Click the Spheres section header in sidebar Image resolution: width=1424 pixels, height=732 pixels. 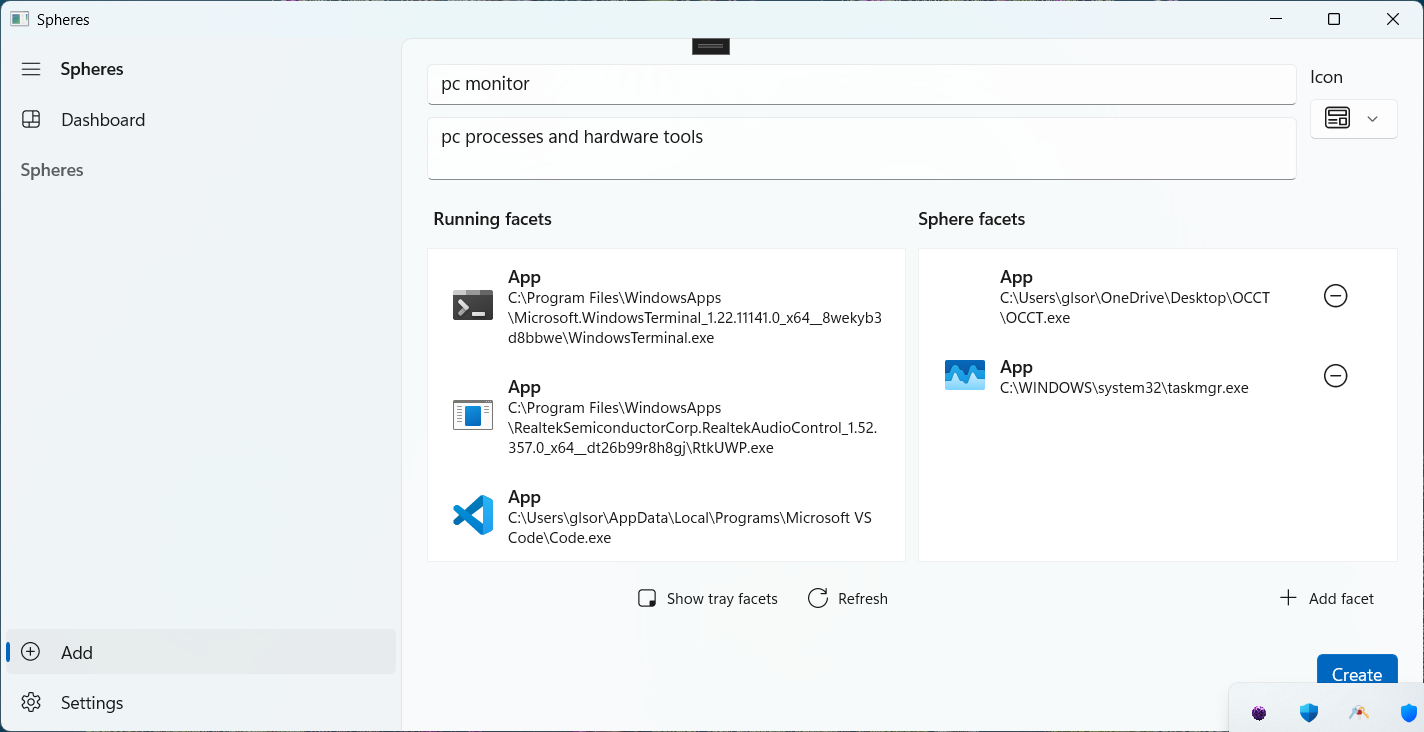click(x=52, y=170)
